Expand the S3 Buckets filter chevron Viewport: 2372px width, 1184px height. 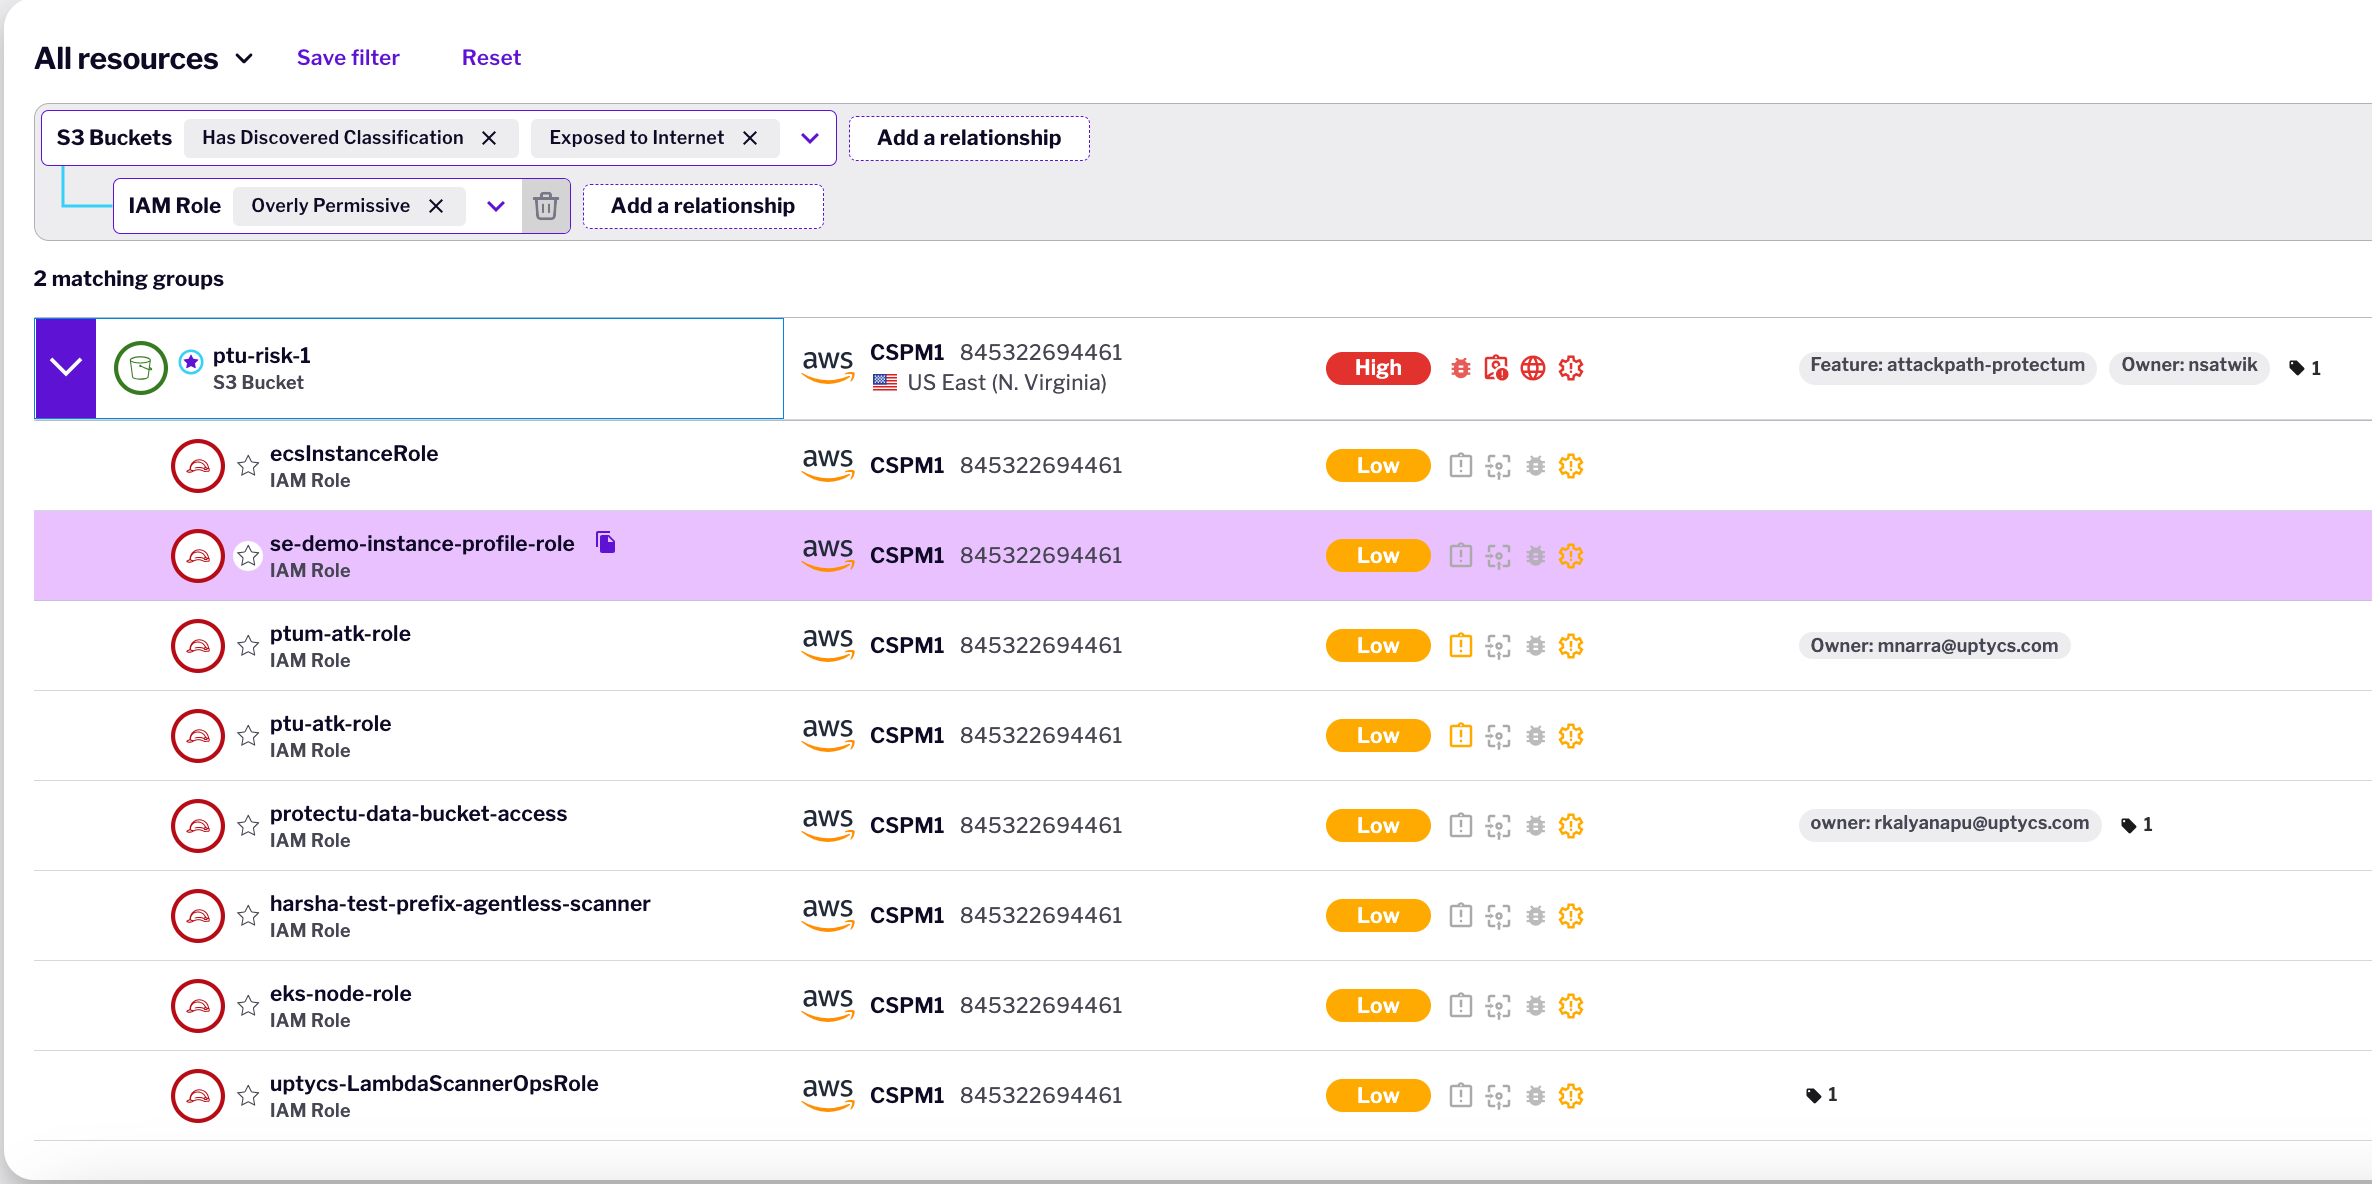tap(810, 138)
